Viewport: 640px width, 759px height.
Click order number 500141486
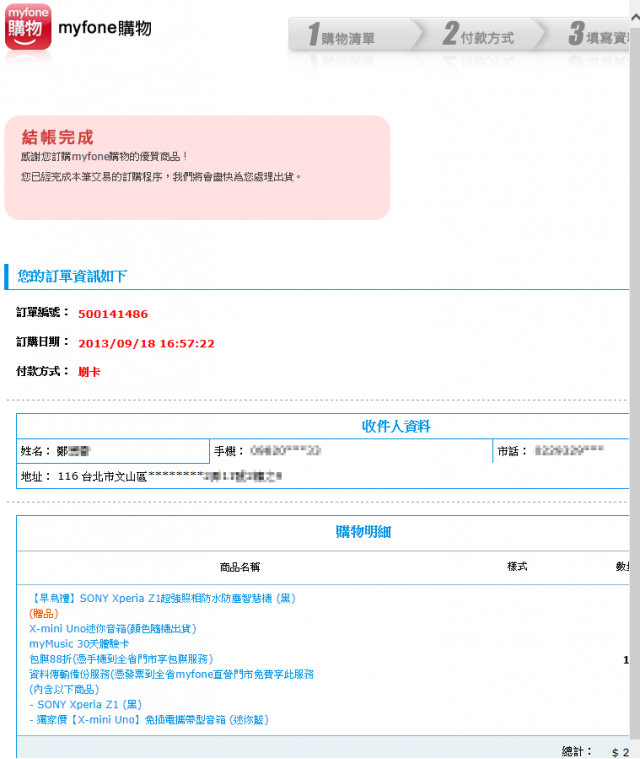113,314
